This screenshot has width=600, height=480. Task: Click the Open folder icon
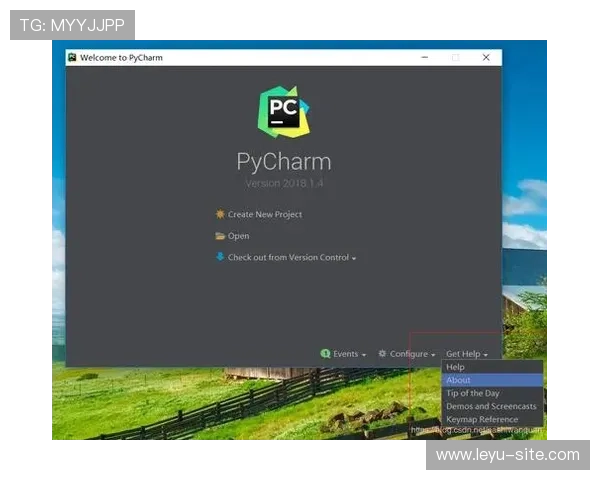point(220,236)
